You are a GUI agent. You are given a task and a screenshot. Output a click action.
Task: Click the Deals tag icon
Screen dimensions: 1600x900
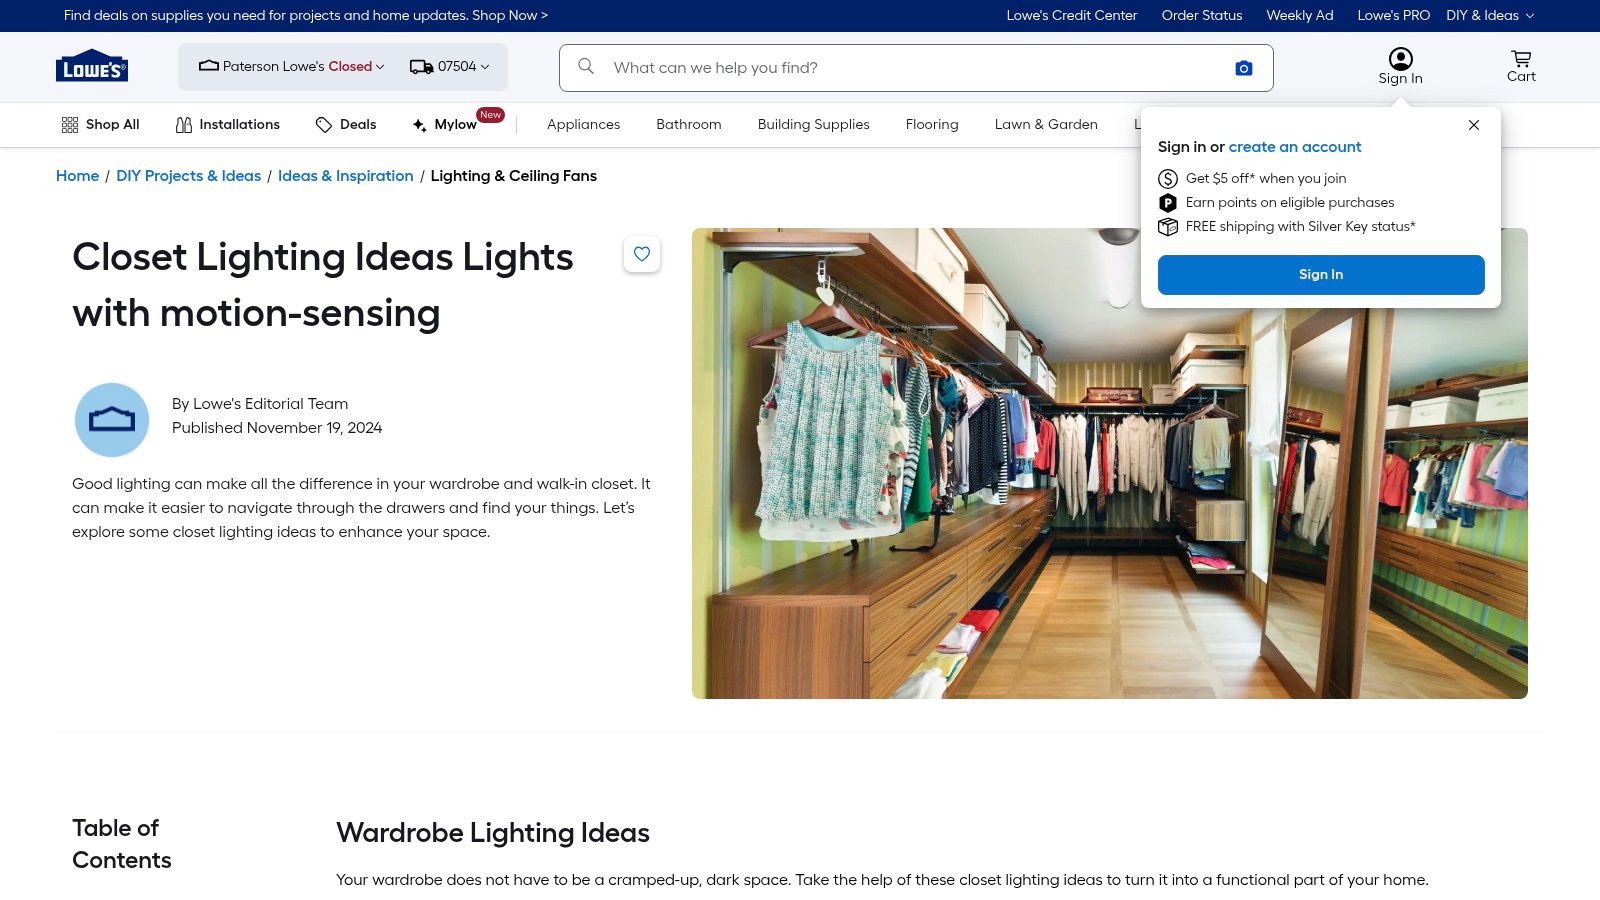click(x=324, y=124)
